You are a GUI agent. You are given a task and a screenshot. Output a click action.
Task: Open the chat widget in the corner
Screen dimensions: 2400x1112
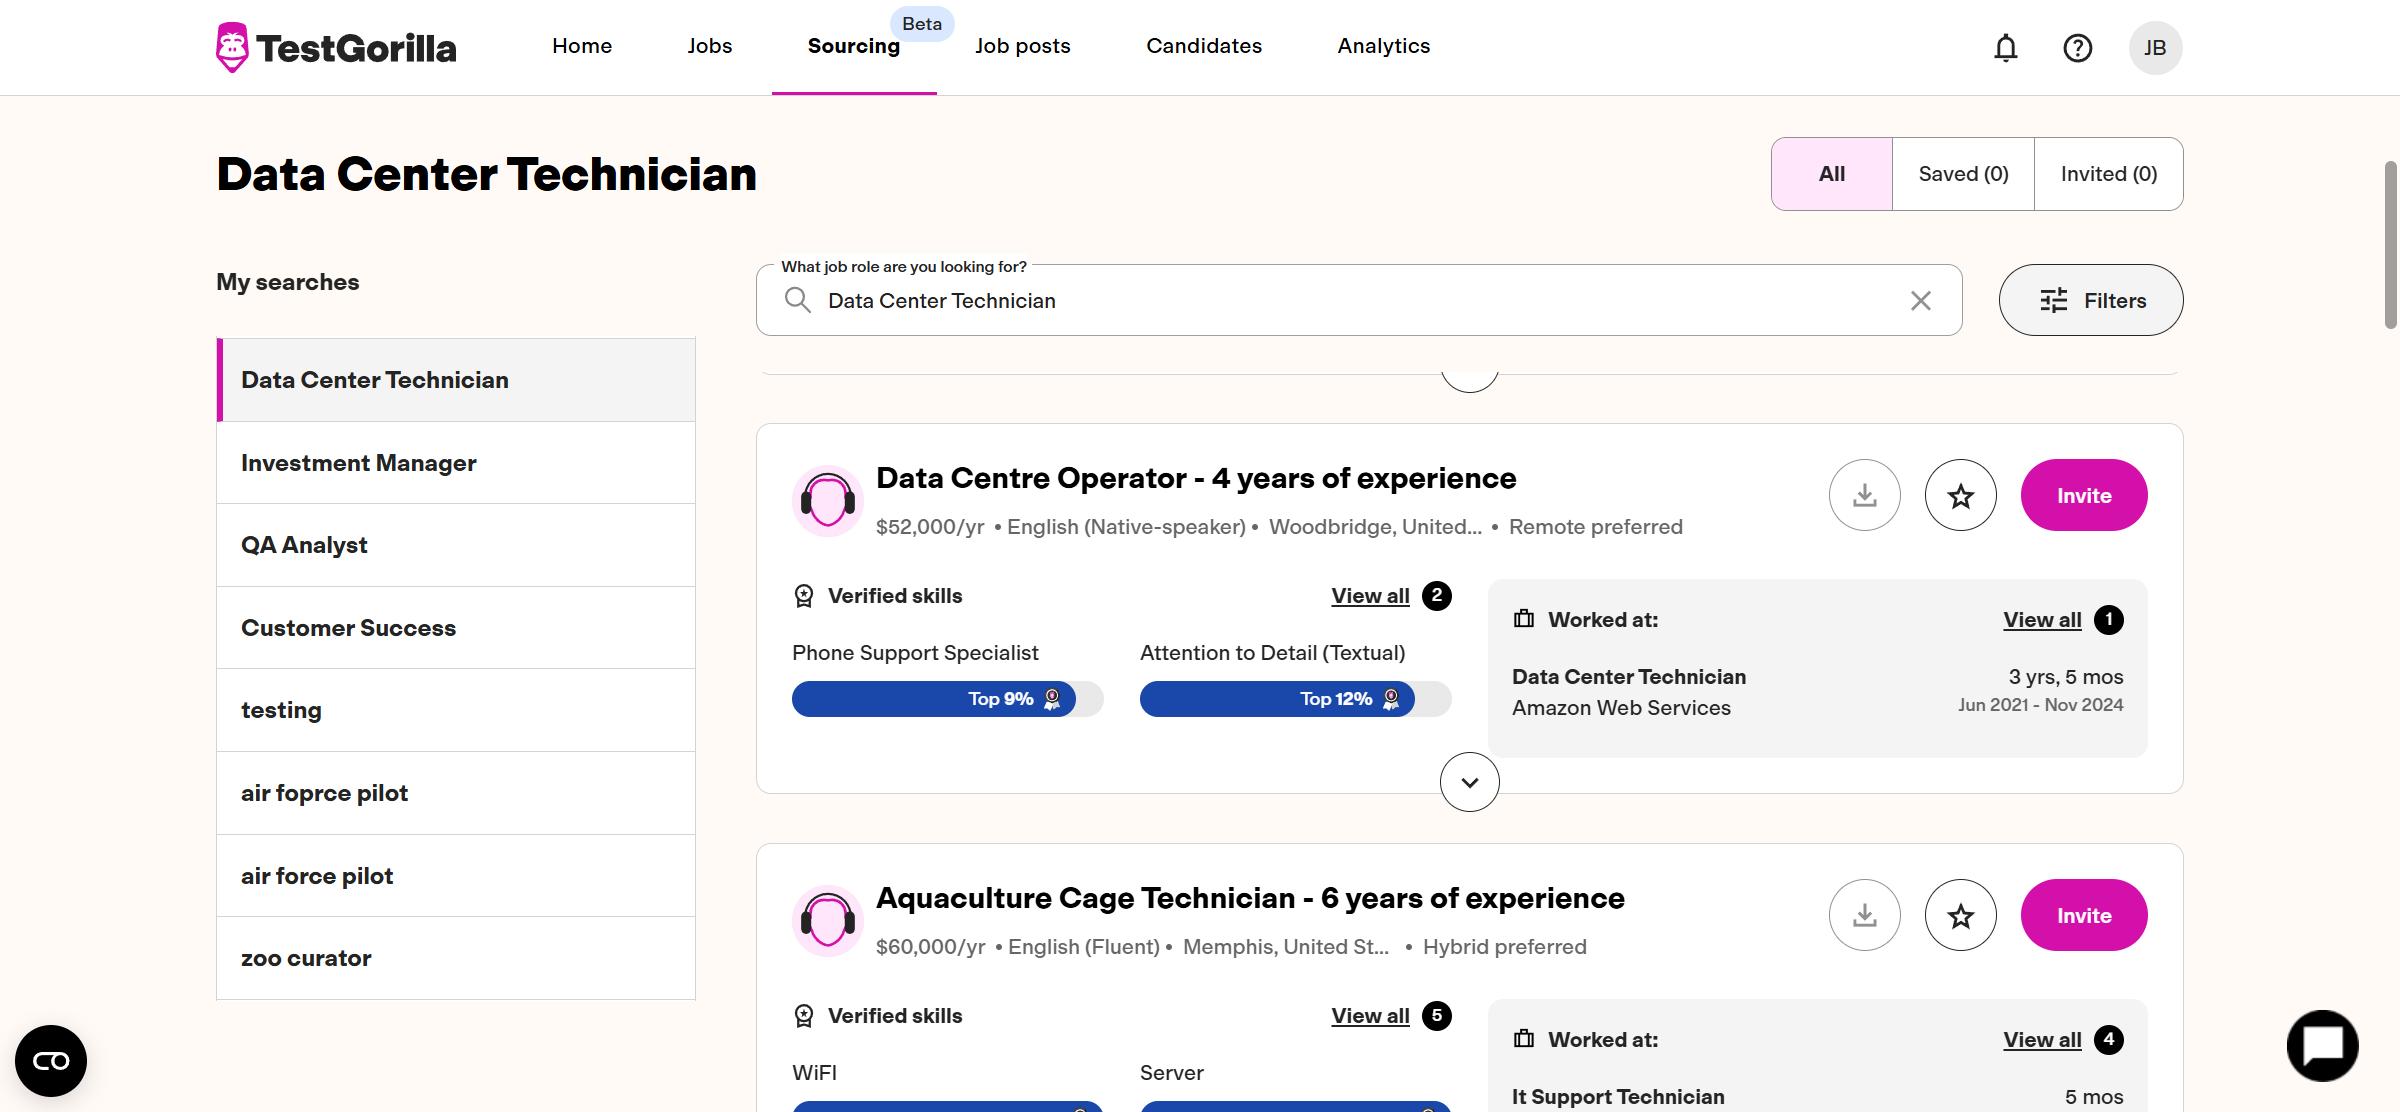click(2321, 1045)
